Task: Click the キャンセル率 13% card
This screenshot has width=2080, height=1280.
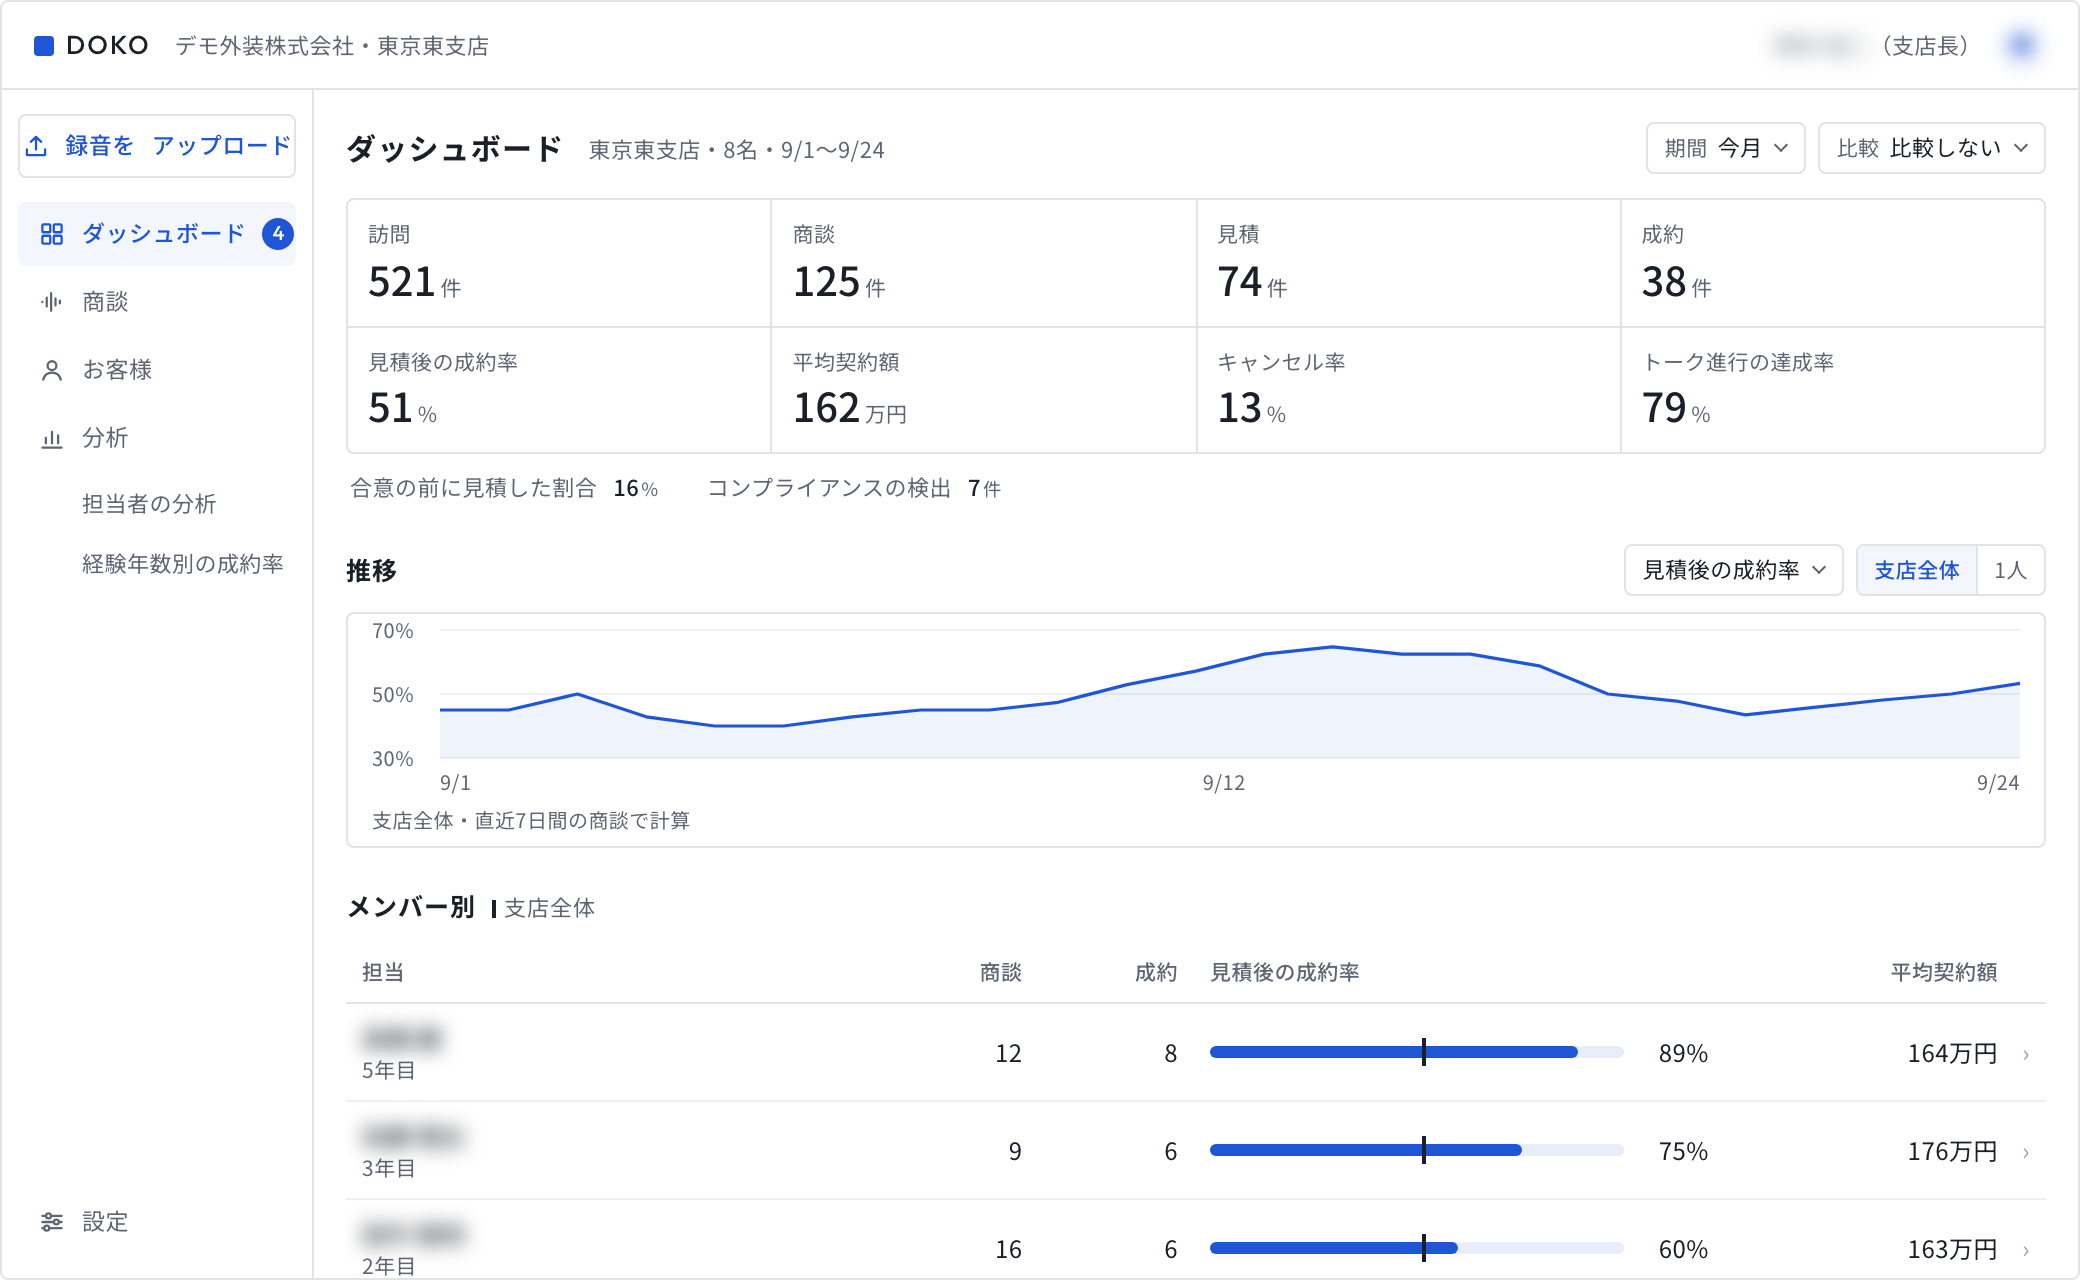Action: pyautogui.click(x=1409, y=390)
